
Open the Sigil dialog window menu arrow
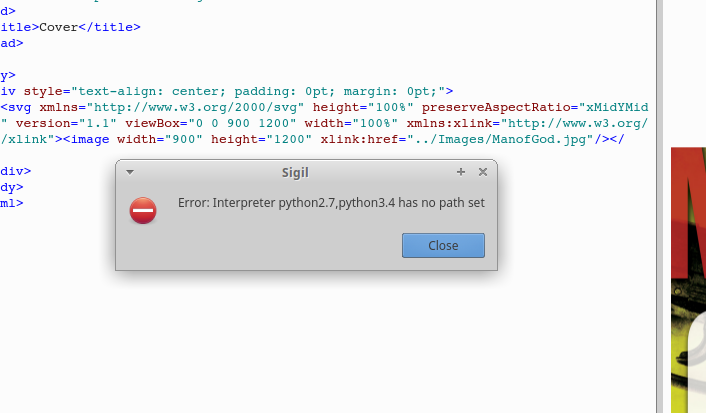(x=130, y=172)
